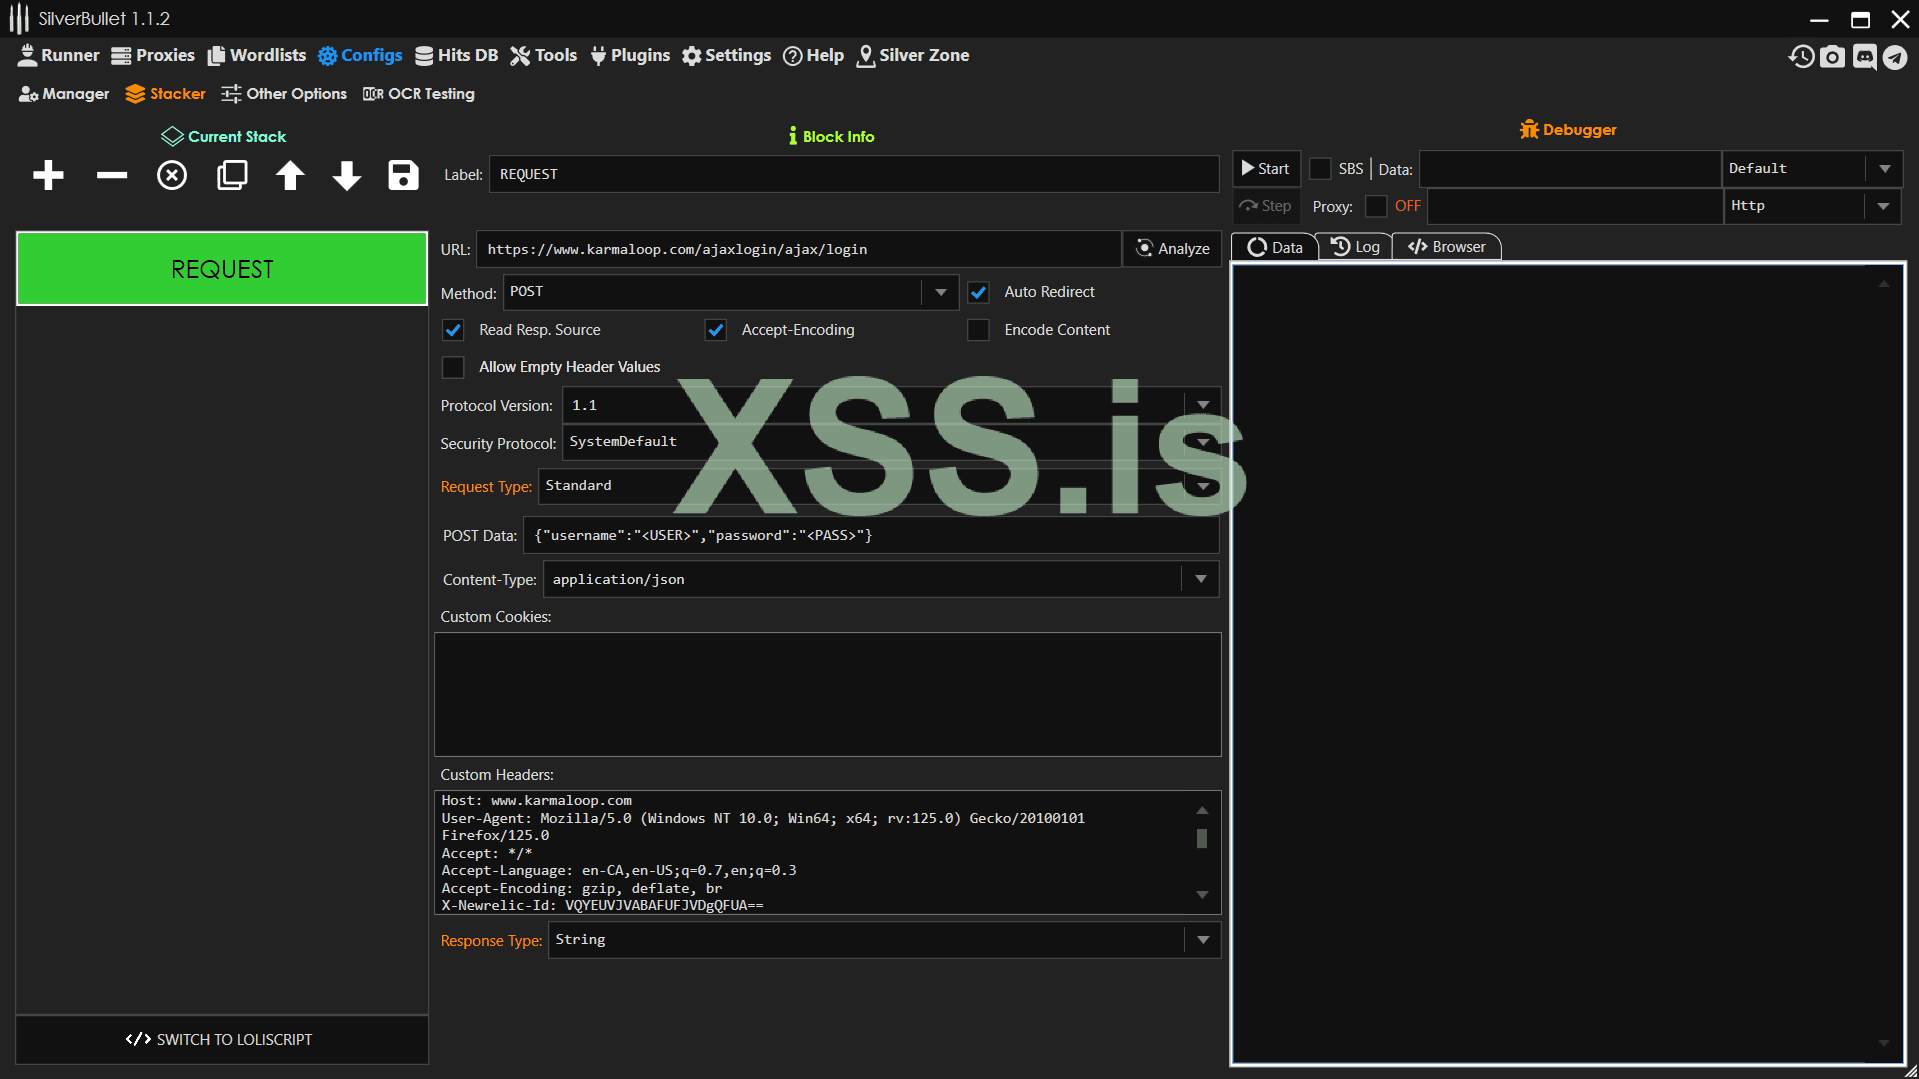Tick Allow Empty Header Values
This screenshot has height=1079, width=1919.
click(x=453, y=367)
